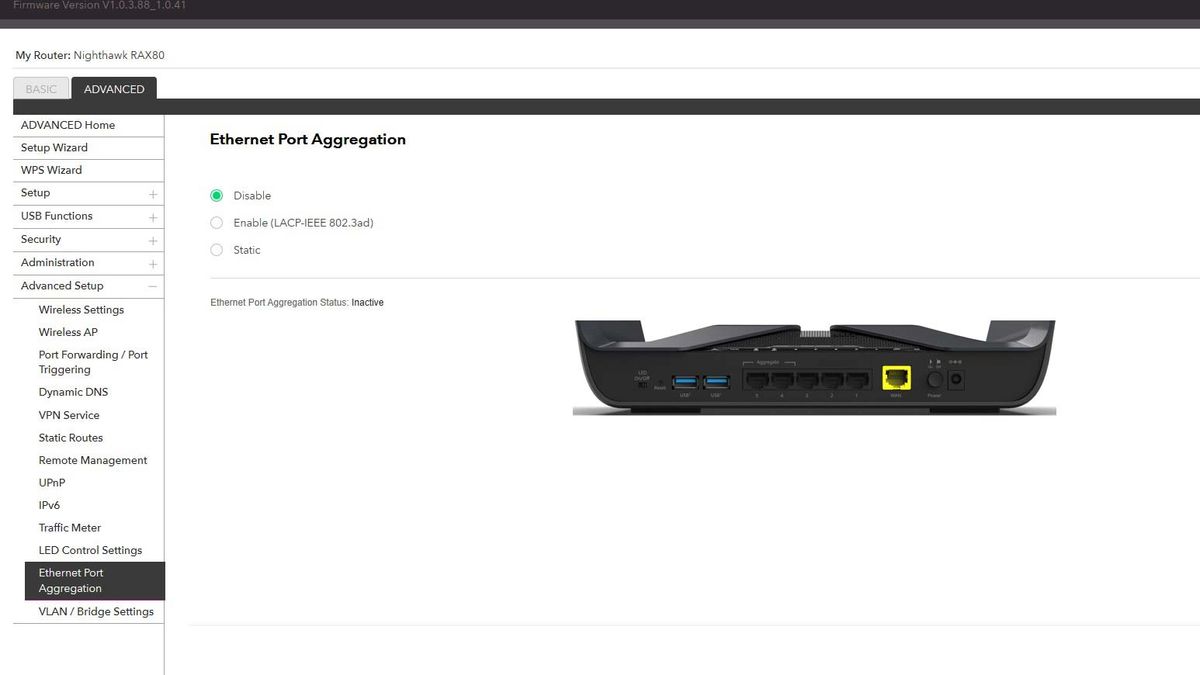
Task: View the router rear panel image
Action: (x=813, y=367)
